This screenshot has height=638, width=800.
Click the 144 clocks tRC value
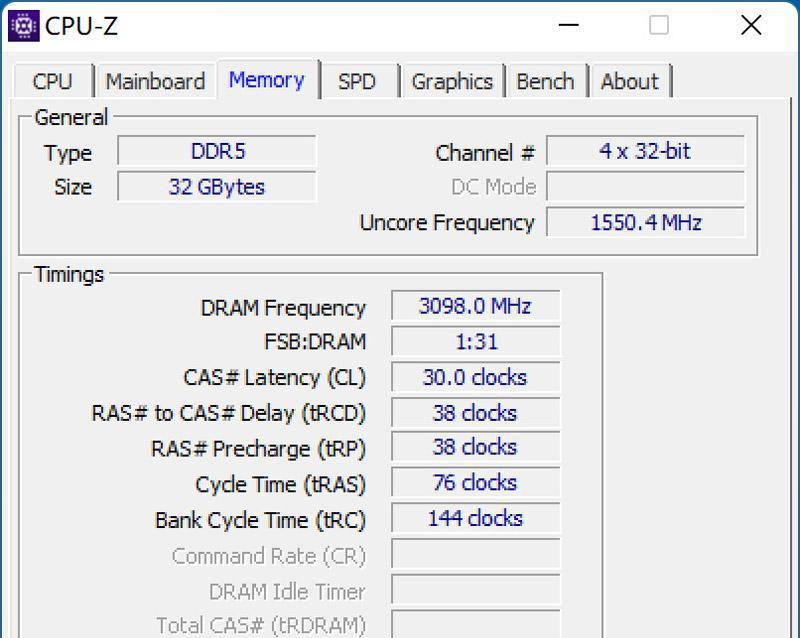[476, 518]
